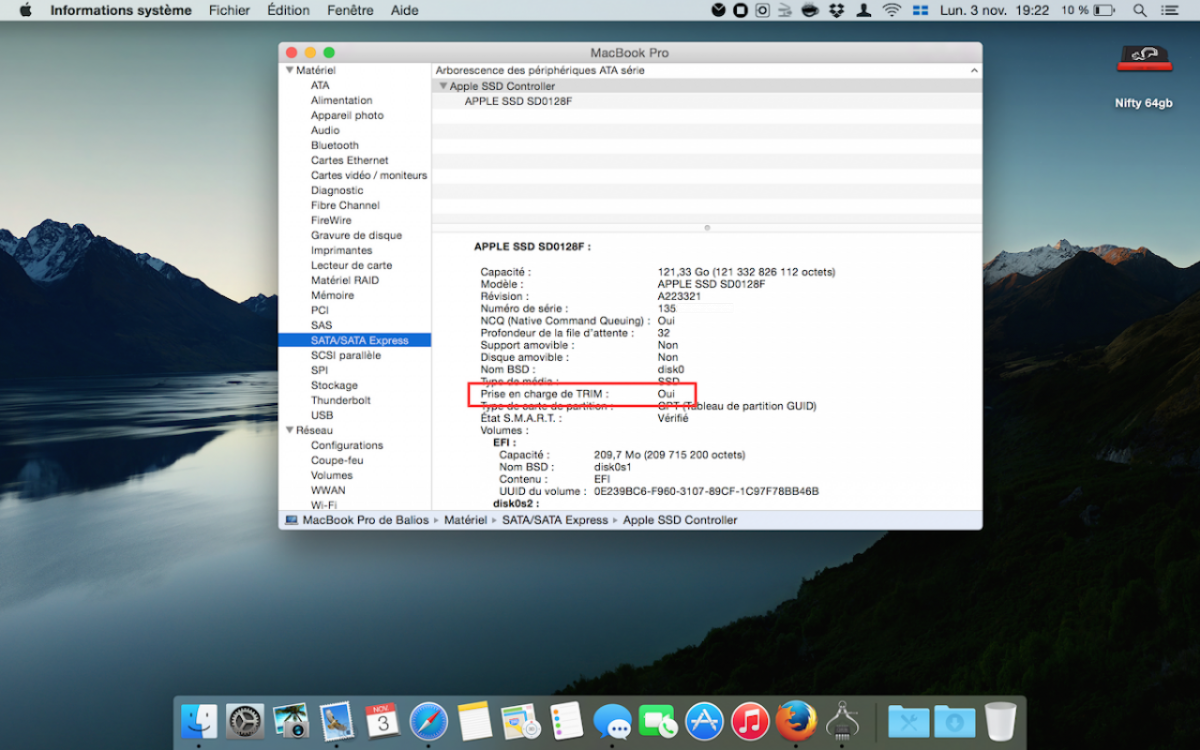
Task: Open the Informations système menu
Action: coord(121,10)
